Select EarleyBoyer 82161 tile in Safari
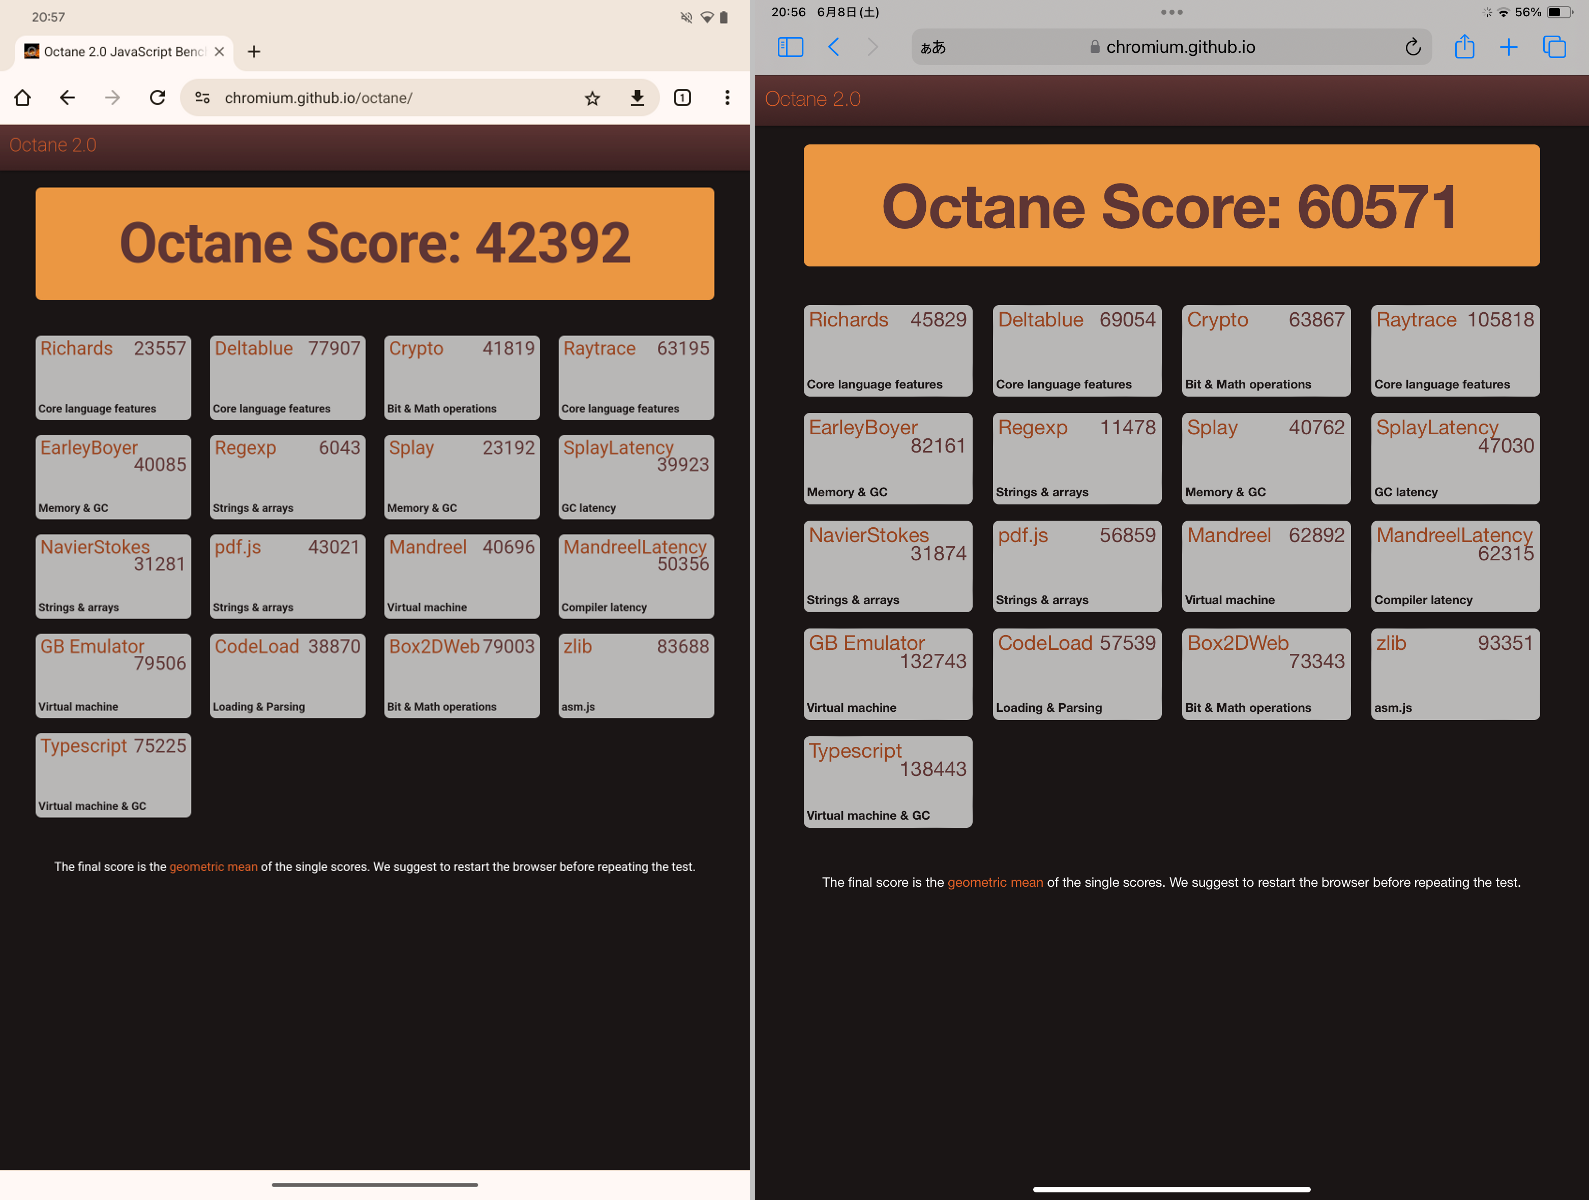 click(888, 458)
